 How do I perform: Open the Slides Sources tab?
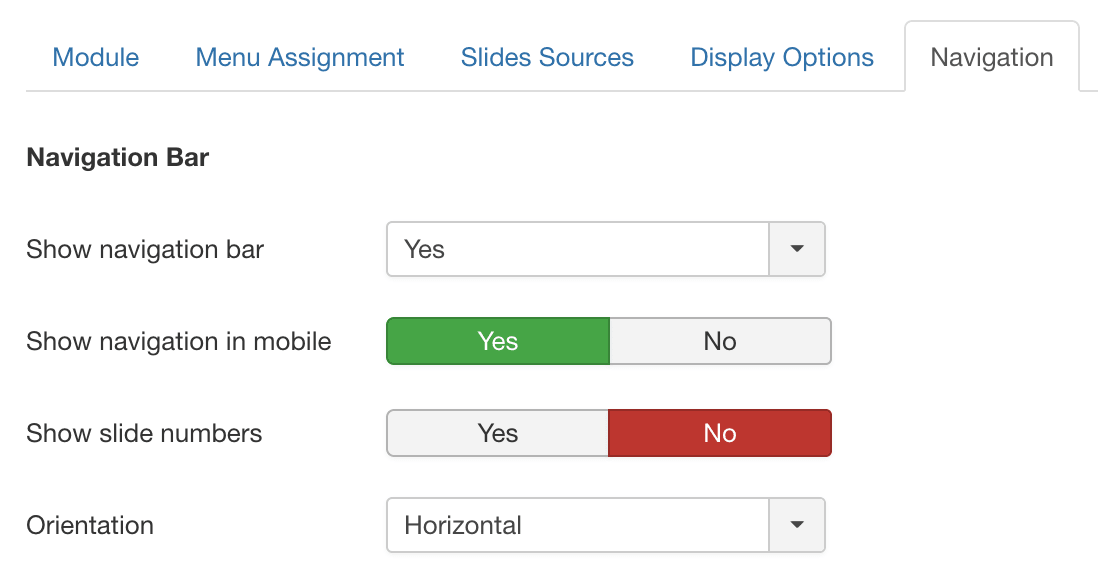tap(547, 57)
